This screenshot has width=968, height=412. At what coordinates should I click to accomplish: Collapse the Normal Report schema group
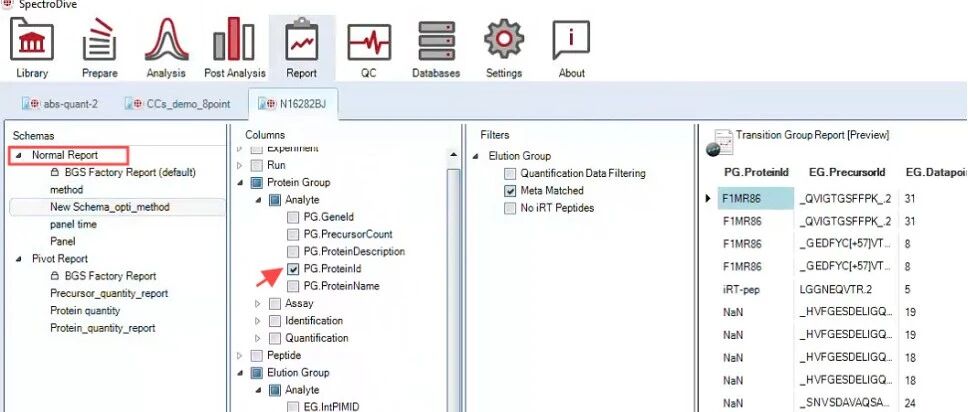coord(17,156)
